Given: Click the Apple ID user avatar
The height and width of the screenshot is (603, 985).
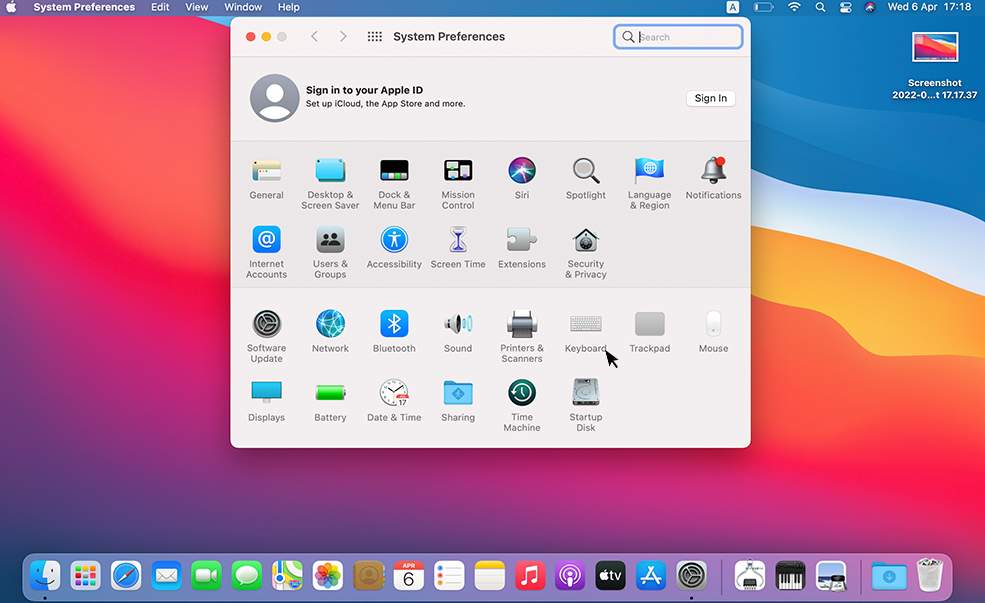Looking at the screenshot, I should click(x=275, y=98).
